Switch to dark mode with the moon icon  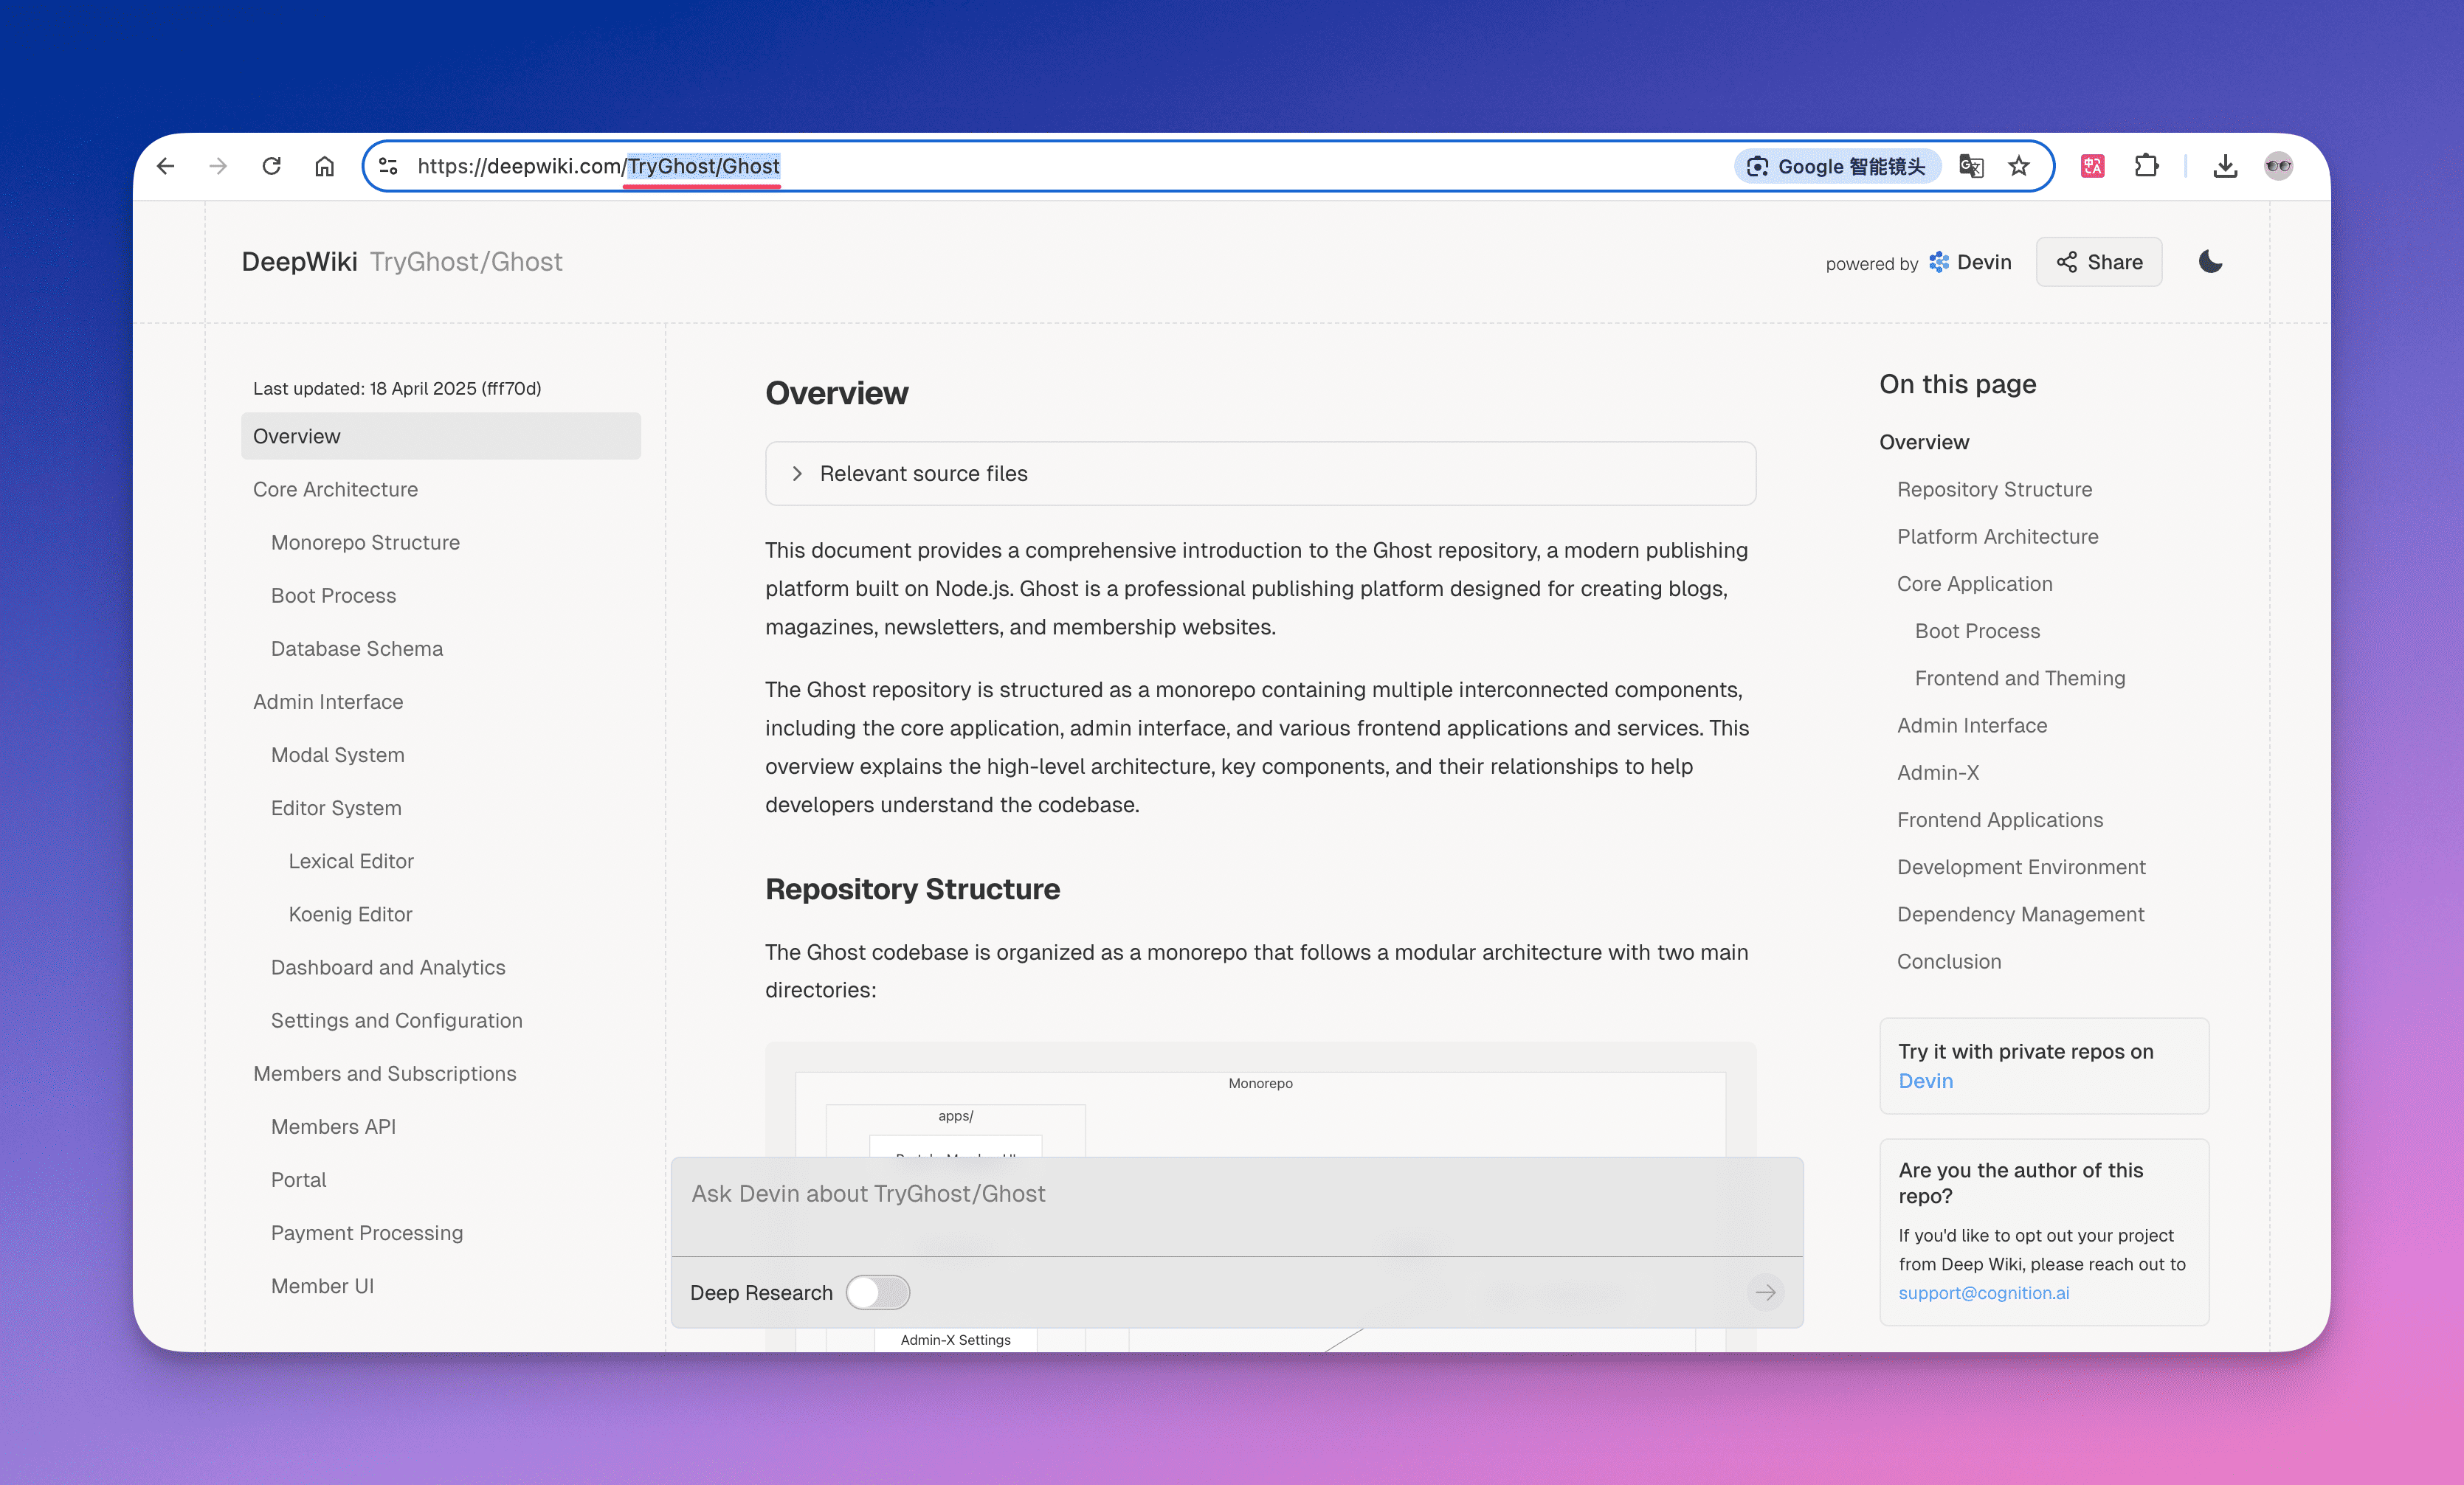point(2210,261)
